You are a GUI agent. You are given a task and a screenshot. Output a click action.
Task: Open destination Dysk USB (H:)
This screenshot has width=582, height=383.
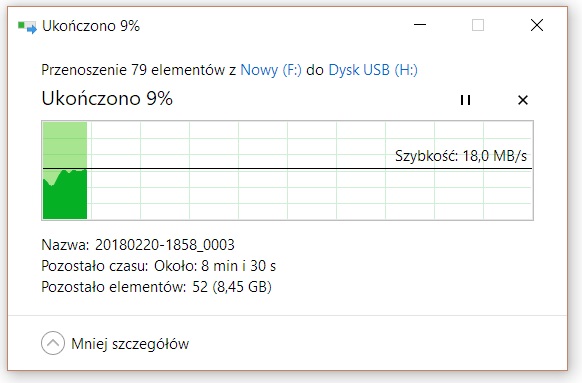(373, 70)
